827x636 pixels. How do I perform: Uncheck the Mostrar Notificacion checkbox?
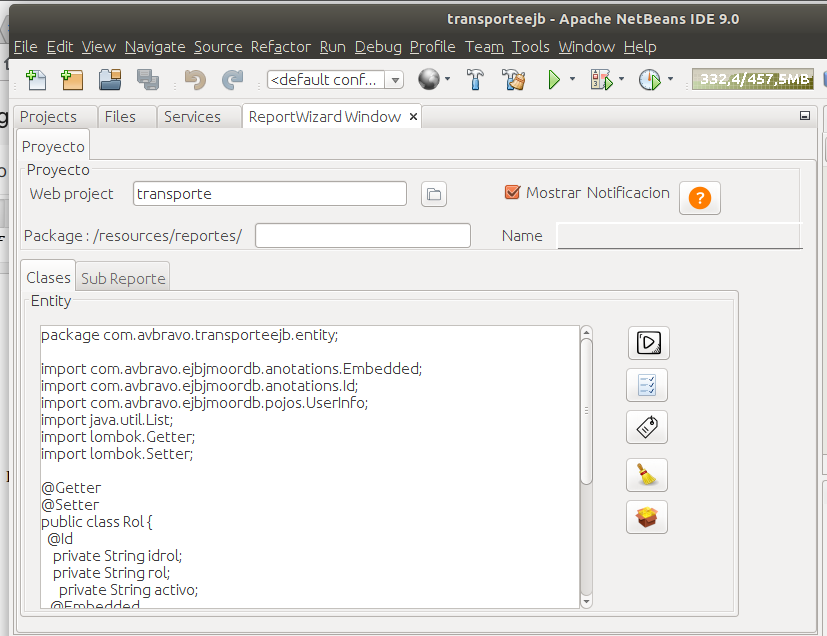click(513, 193)
